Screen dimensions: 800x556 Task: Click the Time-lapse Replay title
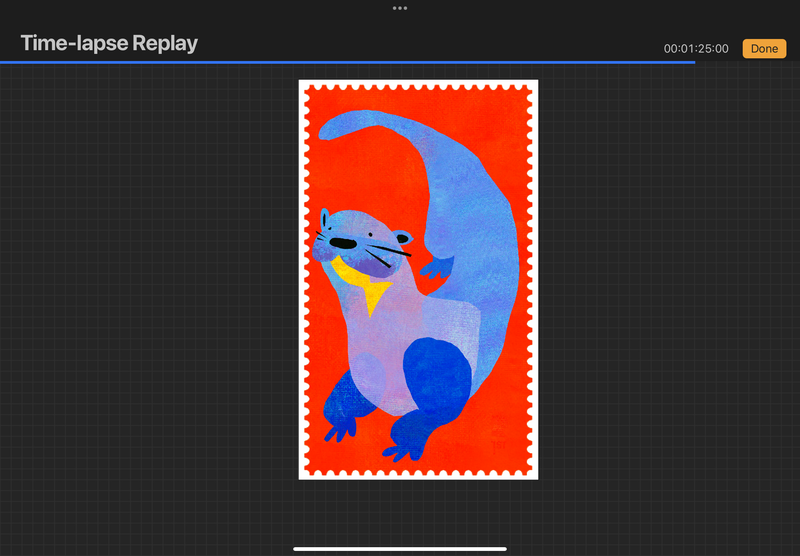pyautogui.click(x=109, y=43)
